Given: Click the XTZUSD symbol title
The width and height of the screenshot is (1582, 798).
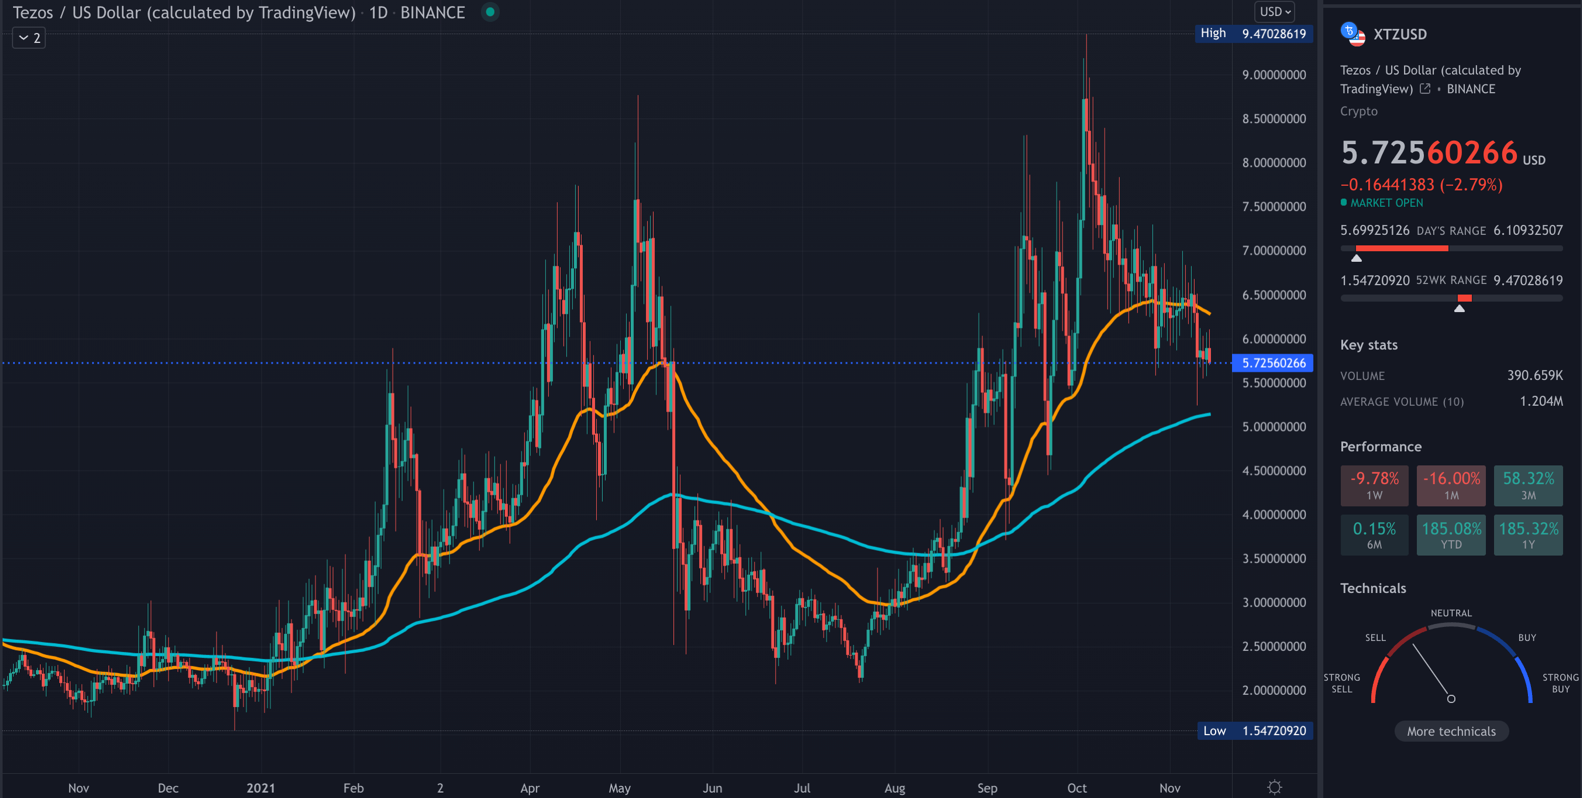Looking at the screenshot, I should [1400, 34].
